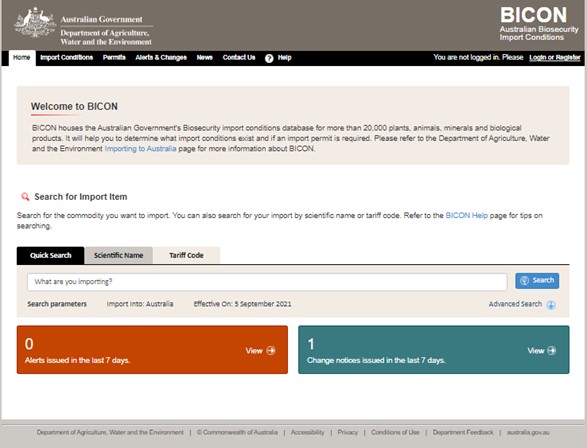
Task: Follow the Importing to Australia link
Action: point(140,149)
